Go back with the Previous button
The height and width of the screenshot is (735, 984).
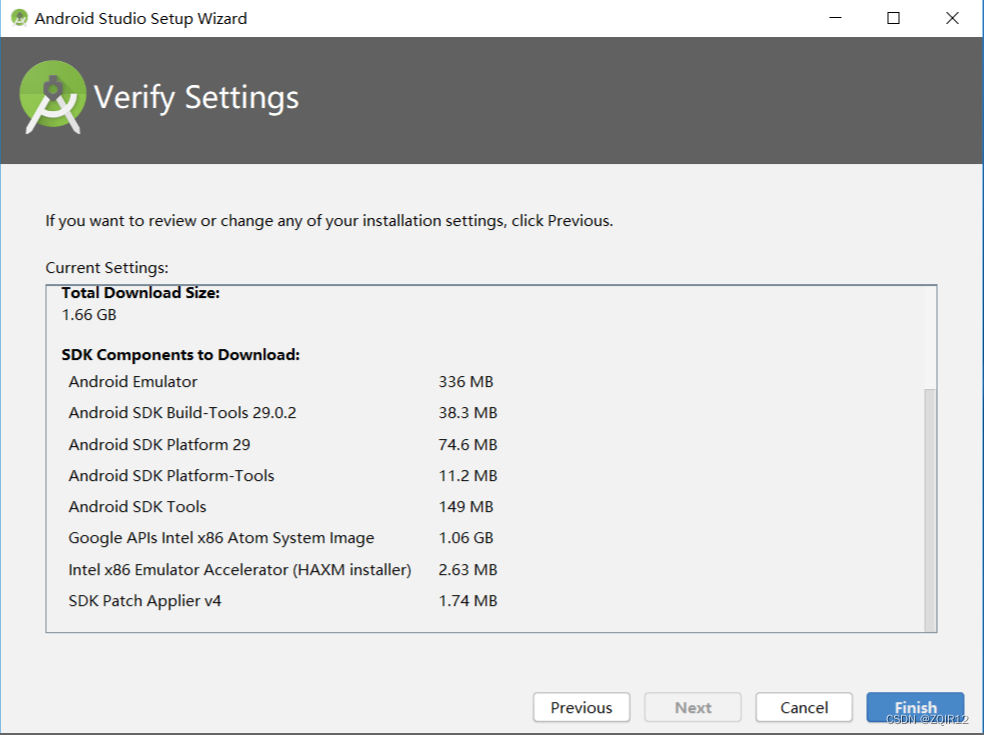pyautogui.click(x=581, y=707)
